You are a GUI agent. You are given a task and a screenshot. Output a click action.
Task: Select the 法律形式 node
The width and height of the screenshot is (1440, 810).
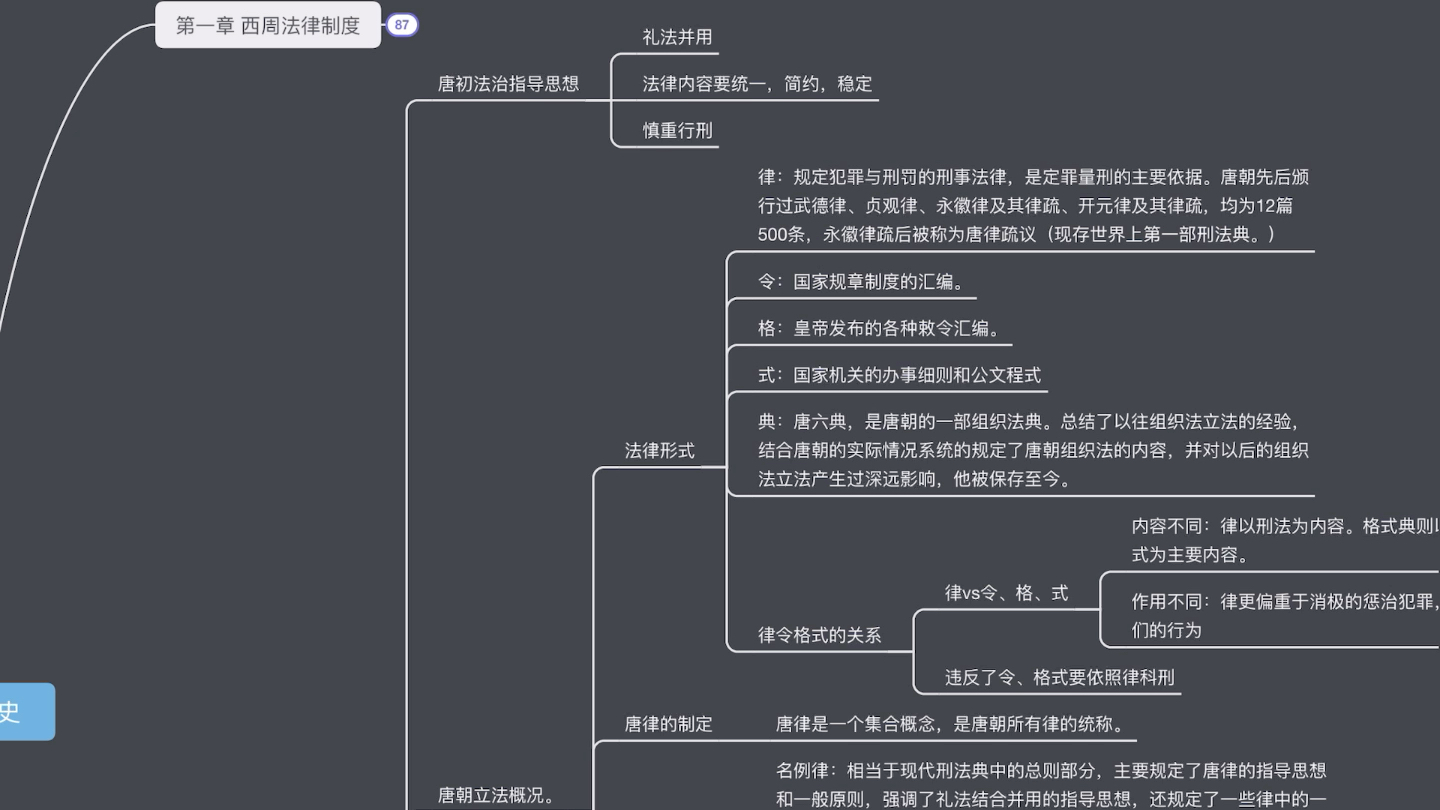659,451
